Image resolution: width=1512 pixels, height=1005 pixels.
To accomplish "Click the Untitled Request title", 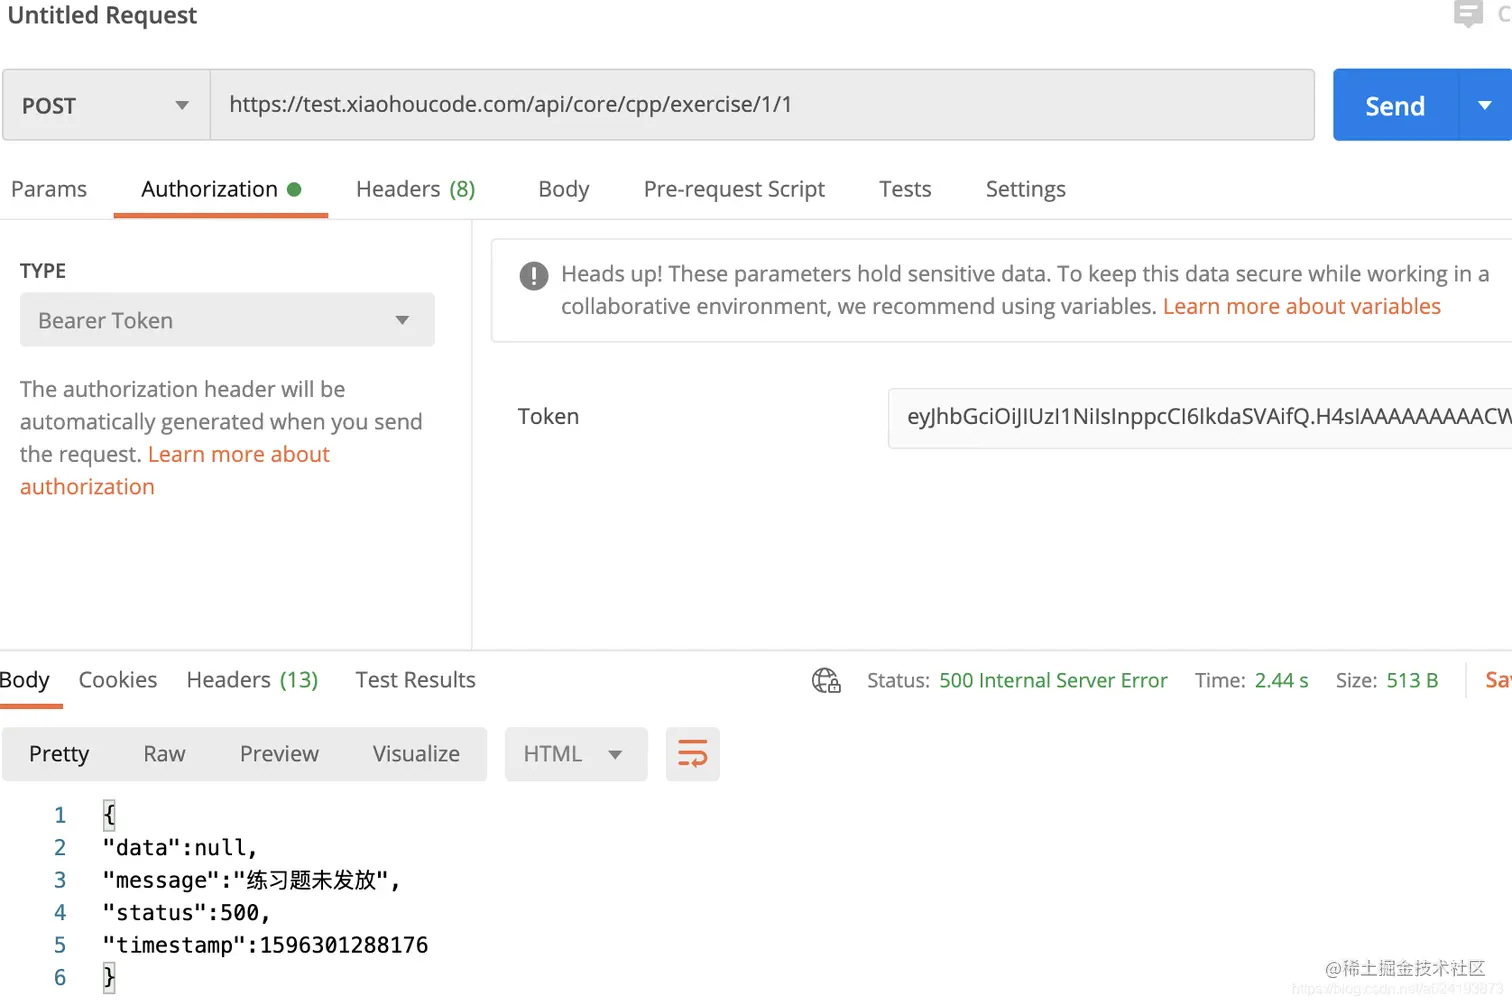I will (102, 15).
